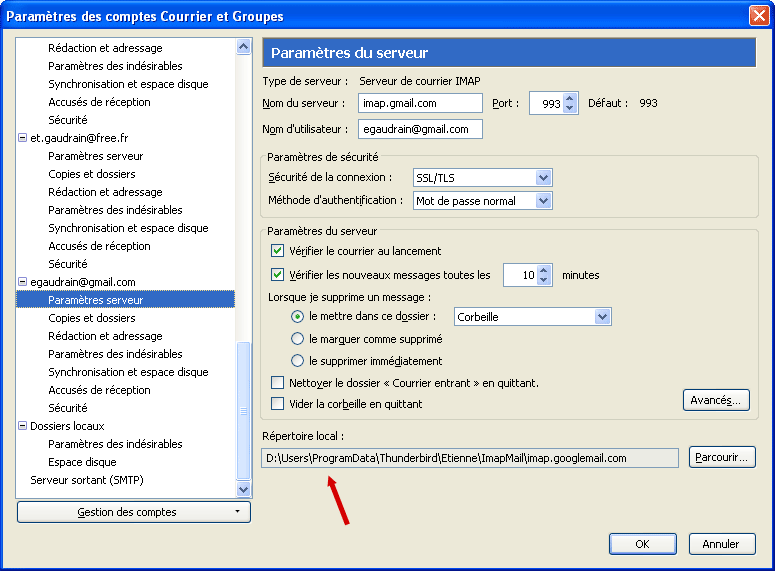Collapse the Dossiers locaux tree node
Image resolution: width=775 pixels, height=571 pixels.
pos(23,426)
